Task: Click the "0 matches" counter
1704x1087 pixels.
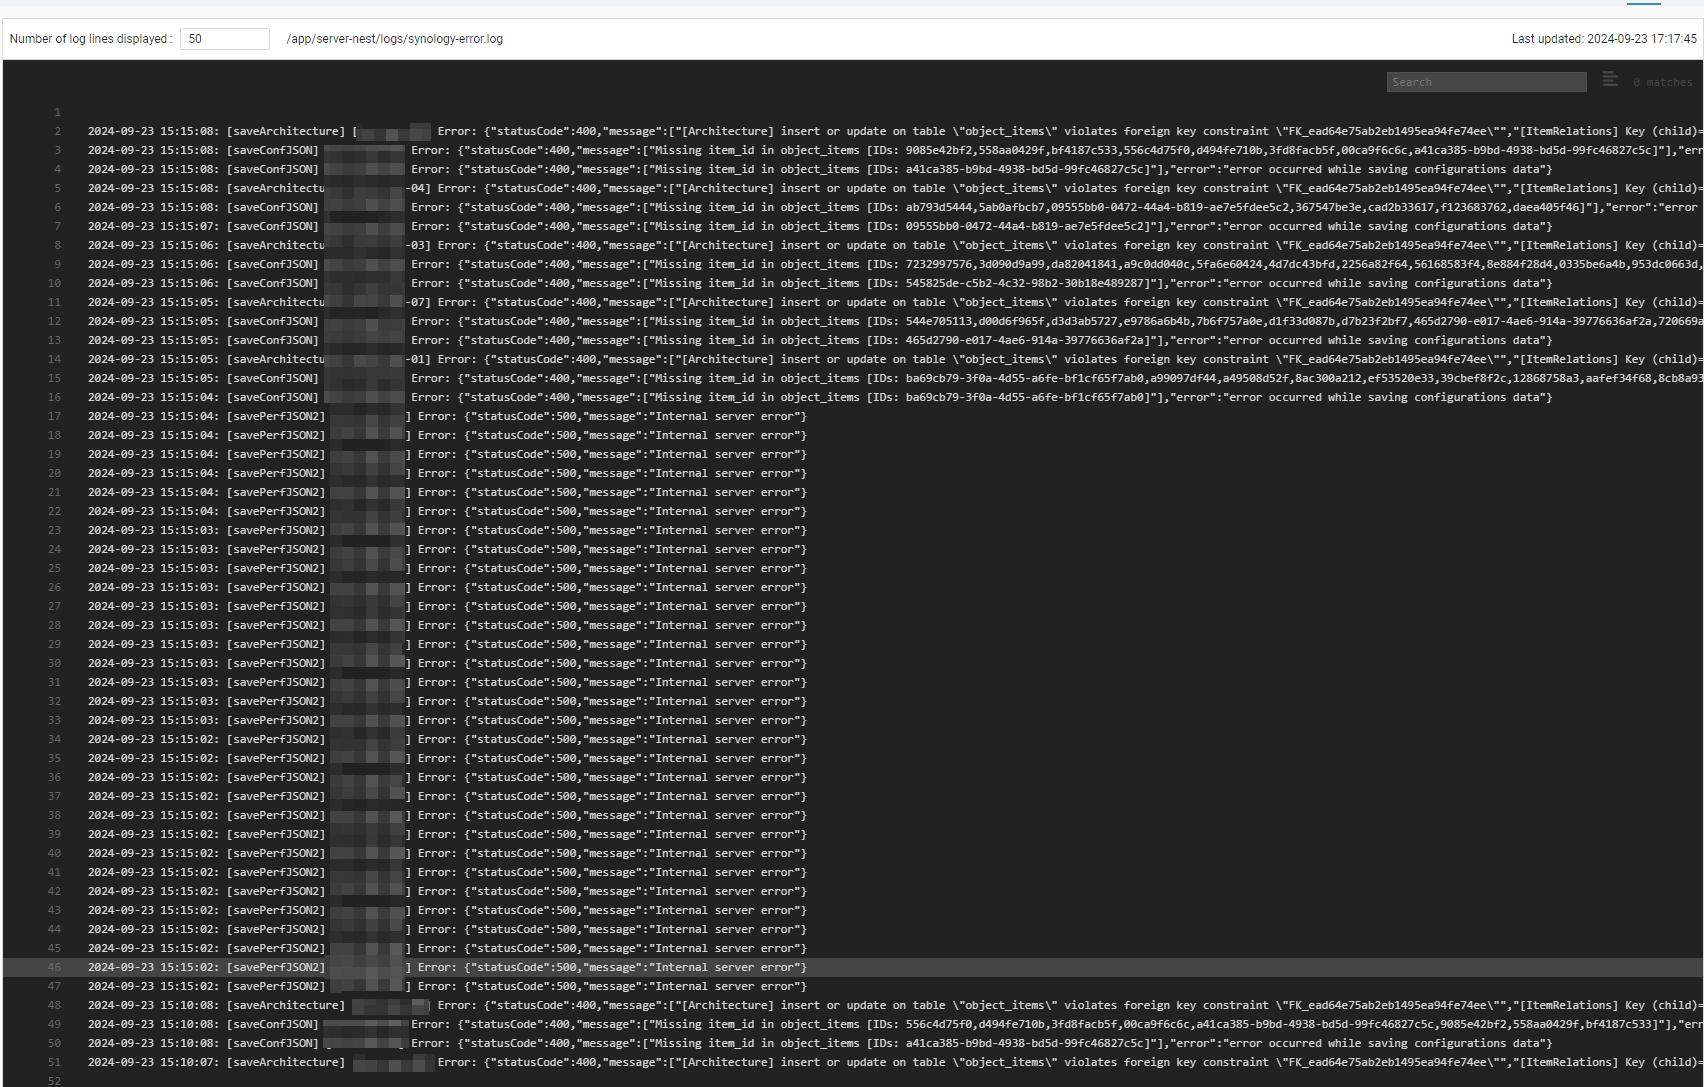Action: point(1663,83)
